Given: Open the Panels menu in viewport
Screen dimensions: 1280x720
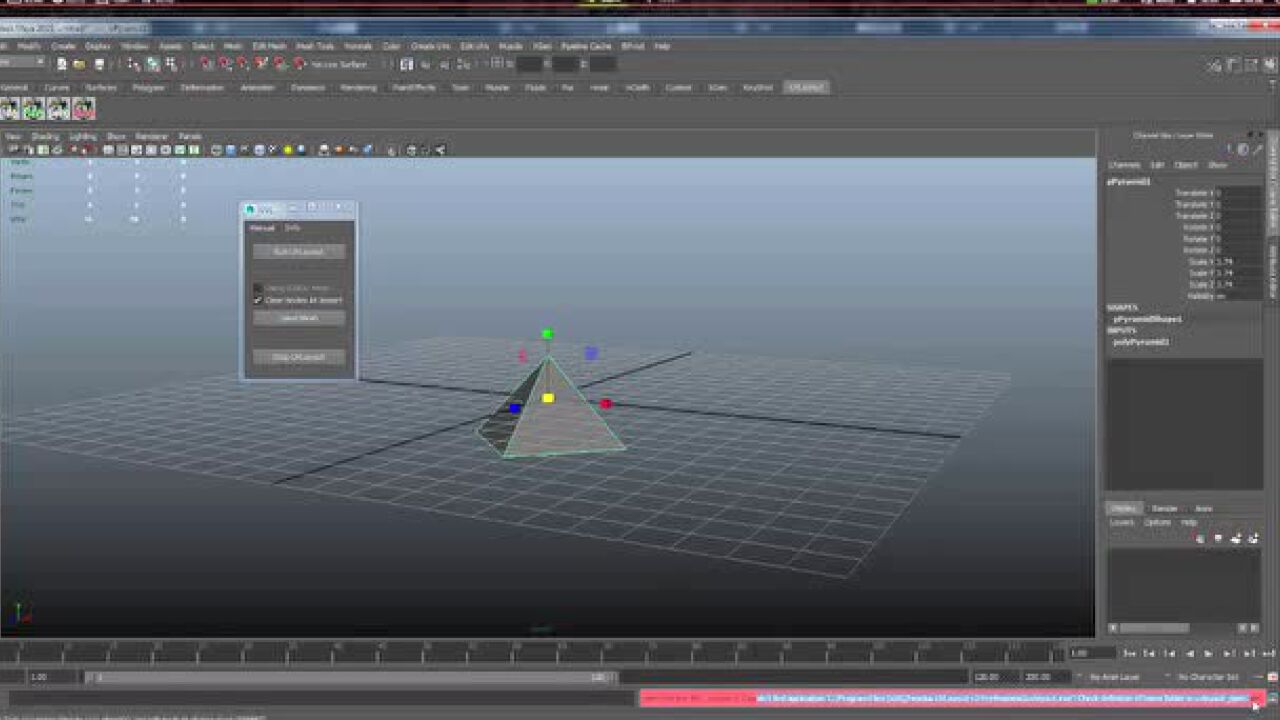Looking at the screenshot, I should tap(190, 136).
